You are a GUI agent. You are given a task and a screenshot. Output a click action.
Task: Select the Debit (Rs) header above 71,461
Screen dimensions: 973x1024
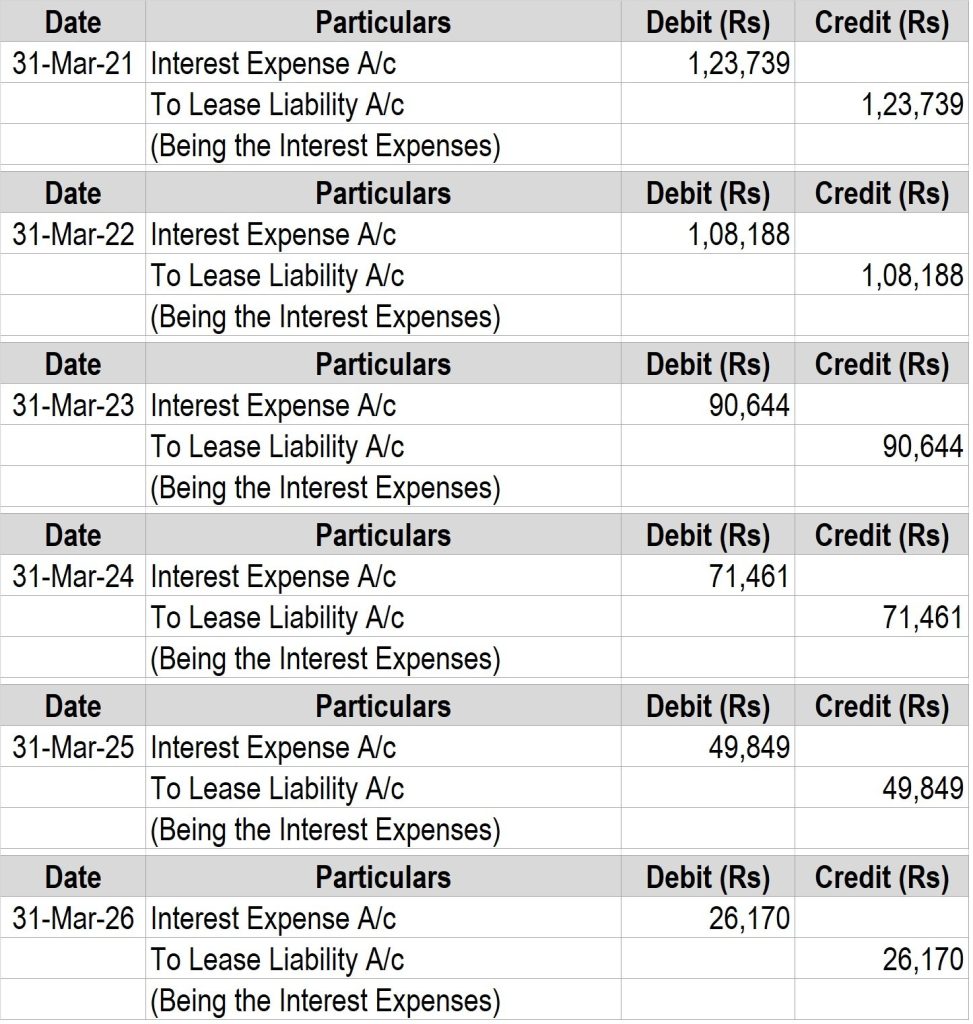coord(708,535)
